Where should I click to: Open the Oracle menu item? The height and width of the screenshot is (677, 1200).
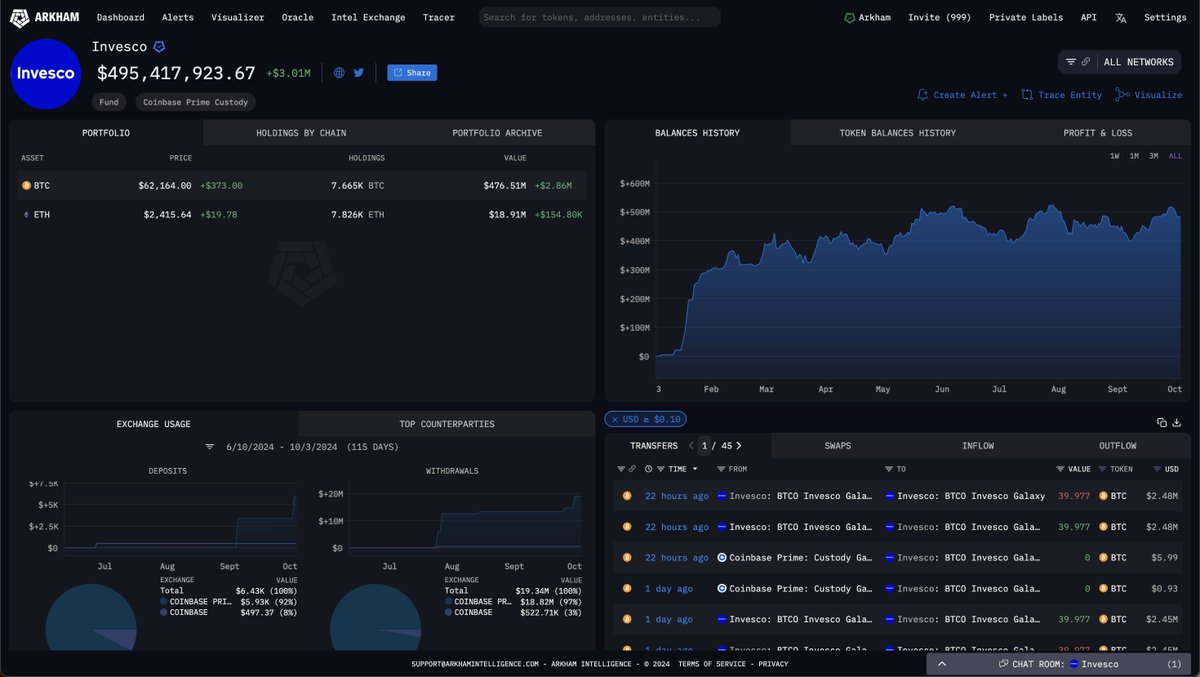(x=298, y=18)
